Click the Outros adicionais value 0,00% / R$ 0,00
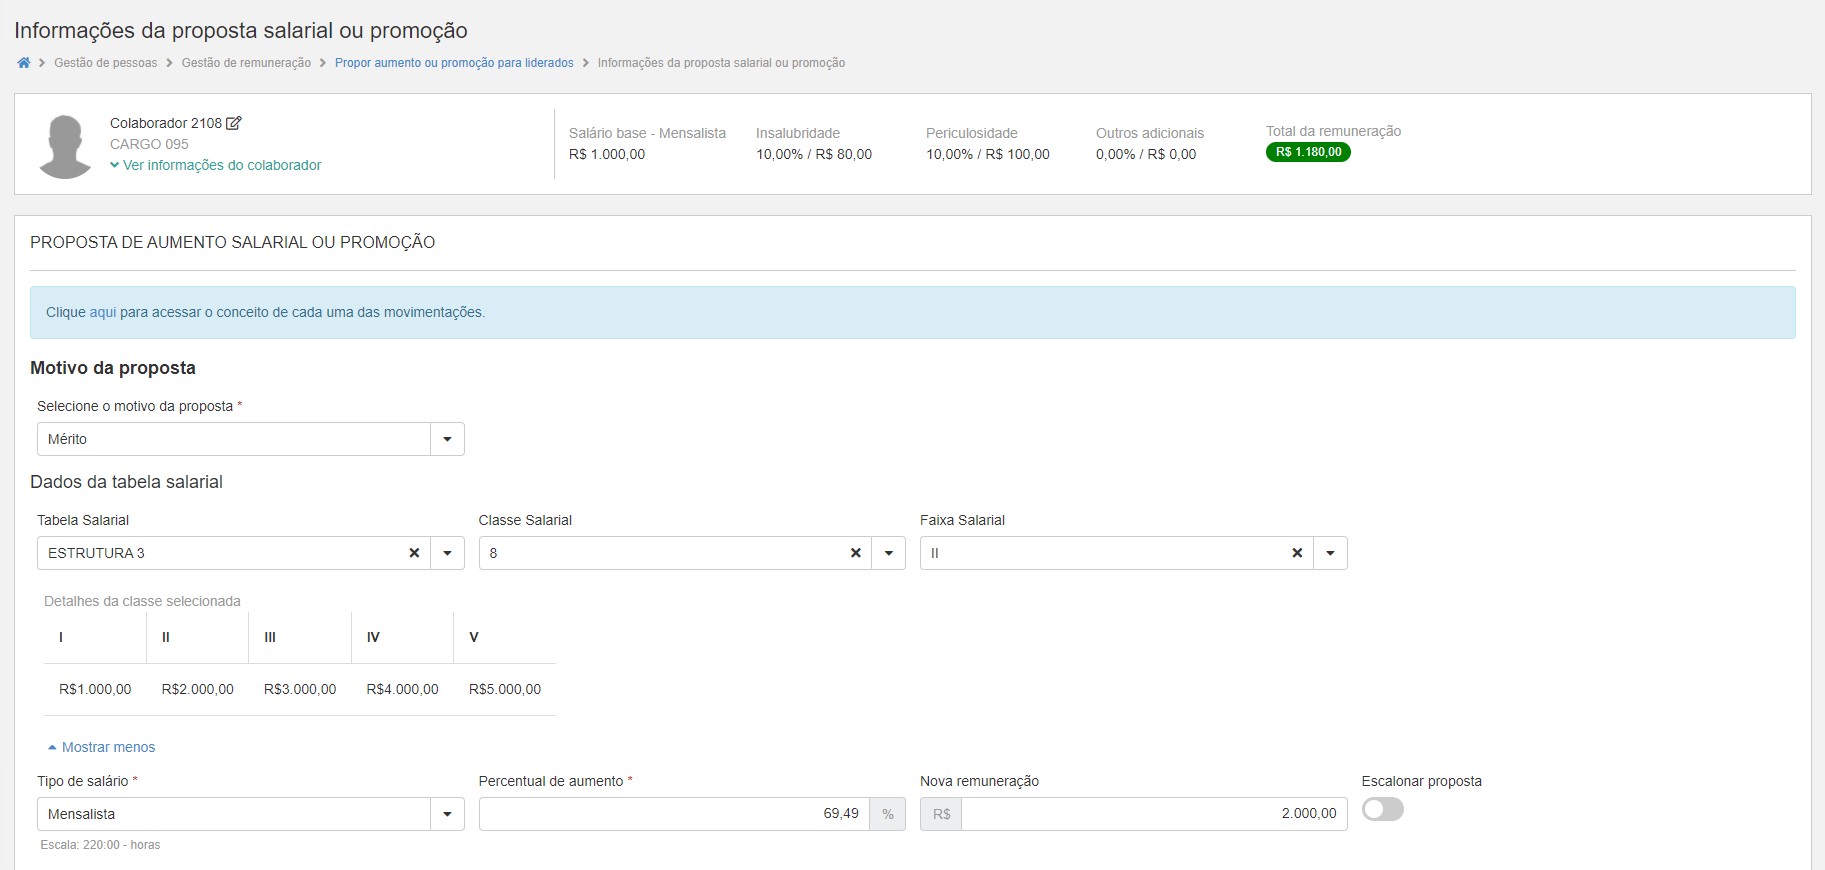1825x870 pixels. tap(1146, 154)
